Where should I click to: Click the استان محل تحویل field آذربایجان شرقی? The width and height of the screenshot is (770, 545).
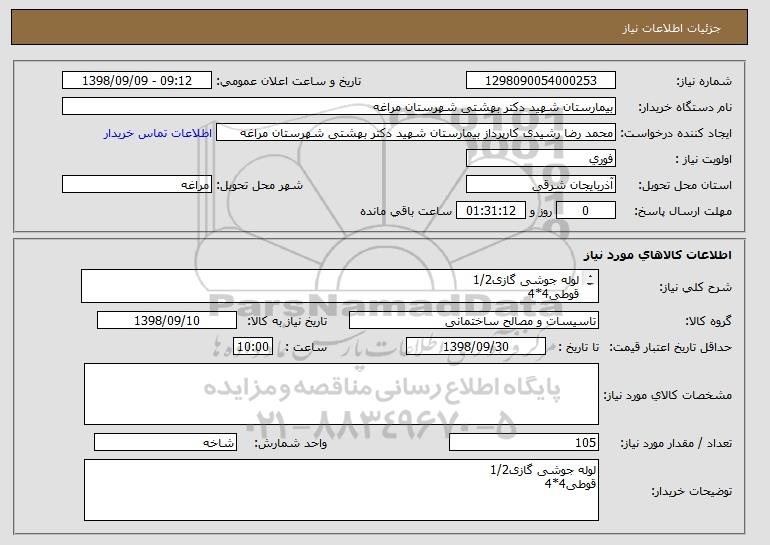coord(541,185)
